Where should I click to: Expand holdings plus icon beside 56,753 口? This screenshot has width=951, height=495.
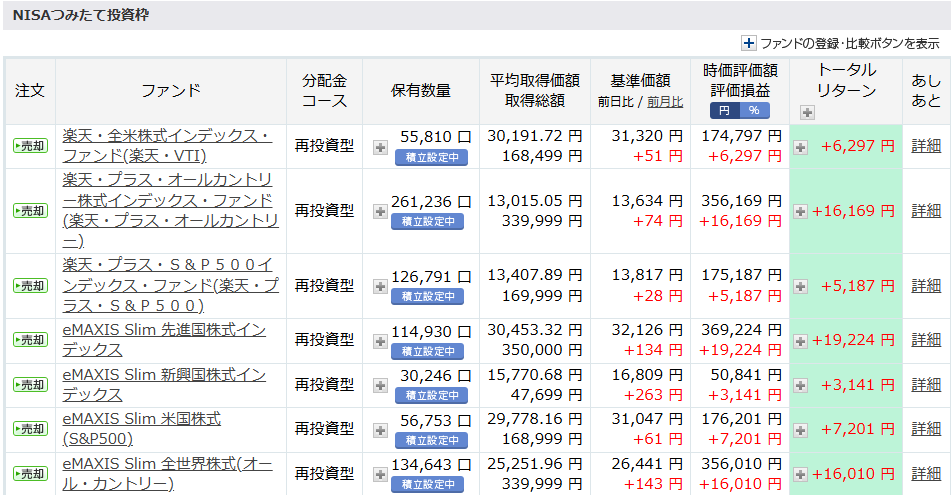380,430
